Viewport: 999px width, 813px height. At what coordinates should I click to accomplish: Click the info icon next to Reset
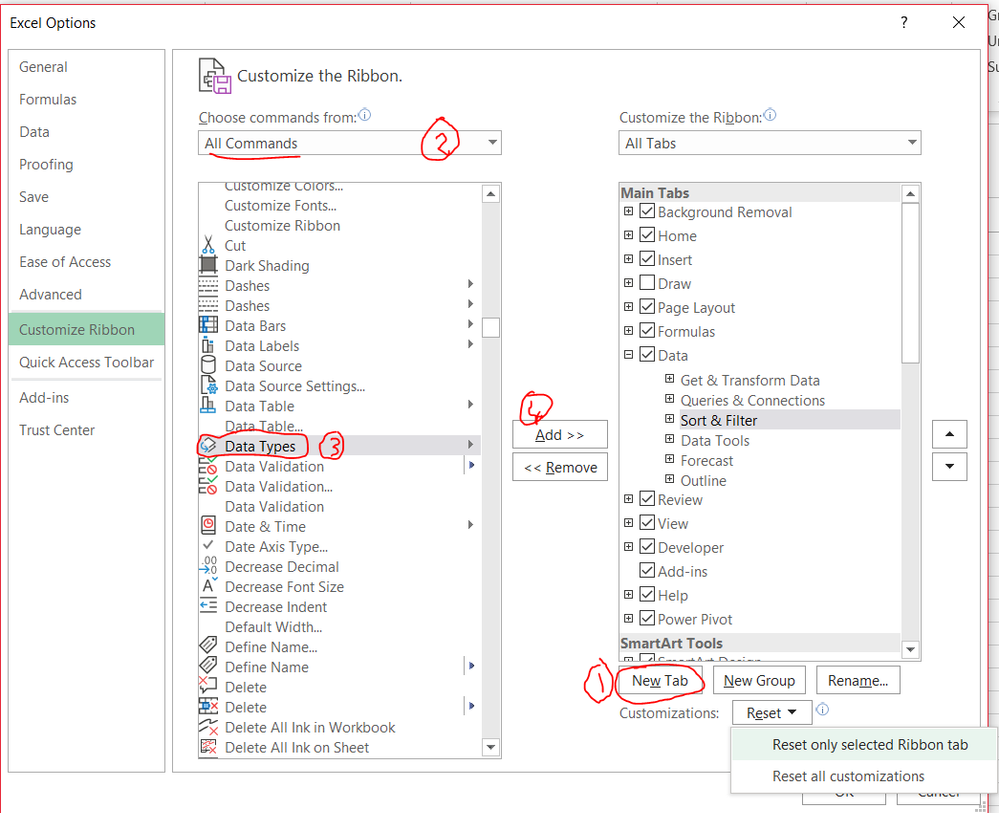823,709
